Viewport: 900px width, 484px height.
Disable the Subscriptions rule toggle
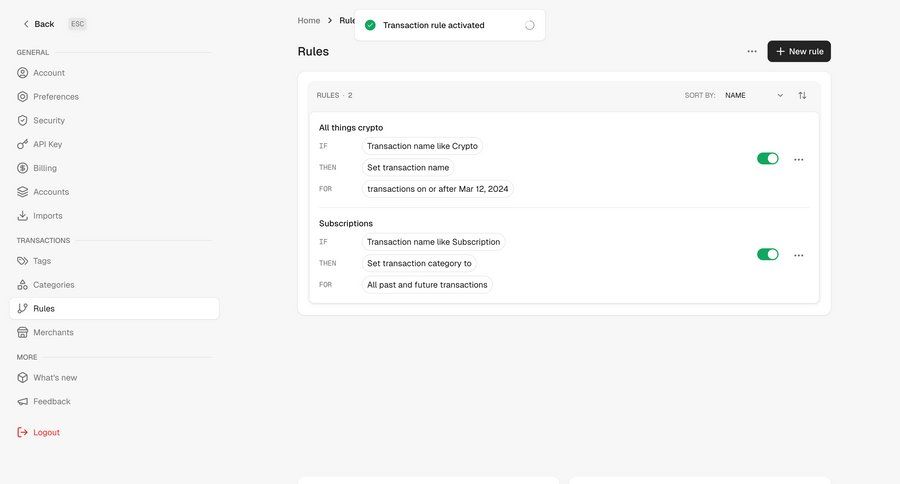[767, 254]
